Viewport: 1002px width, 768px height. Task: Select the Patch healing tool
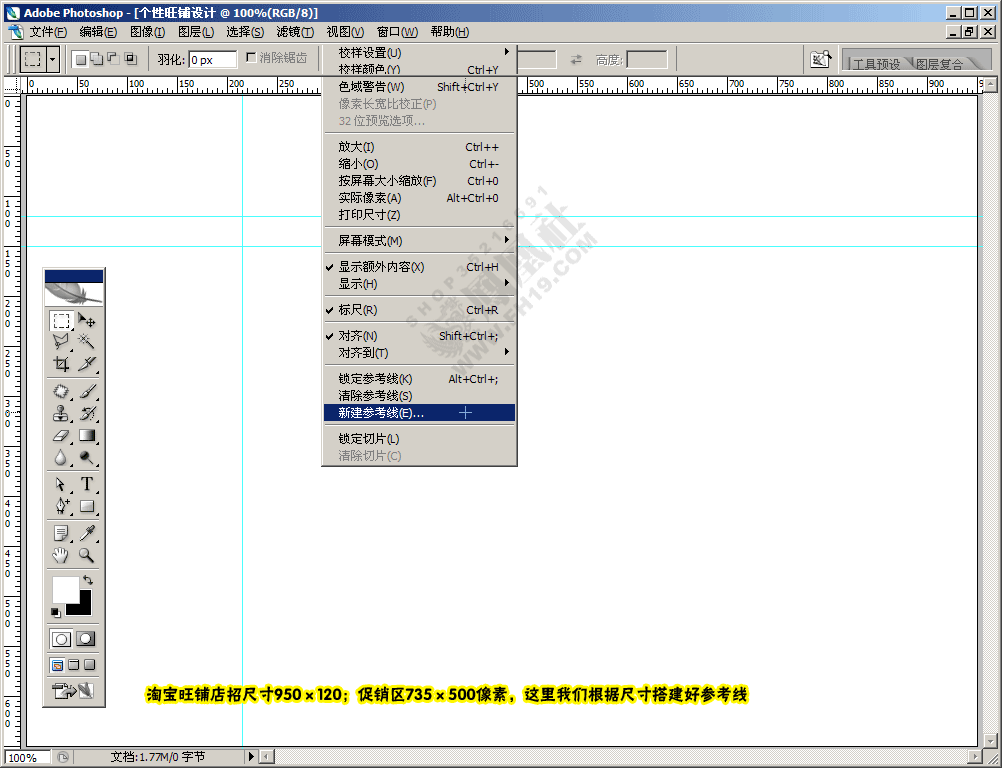(61, 391)
